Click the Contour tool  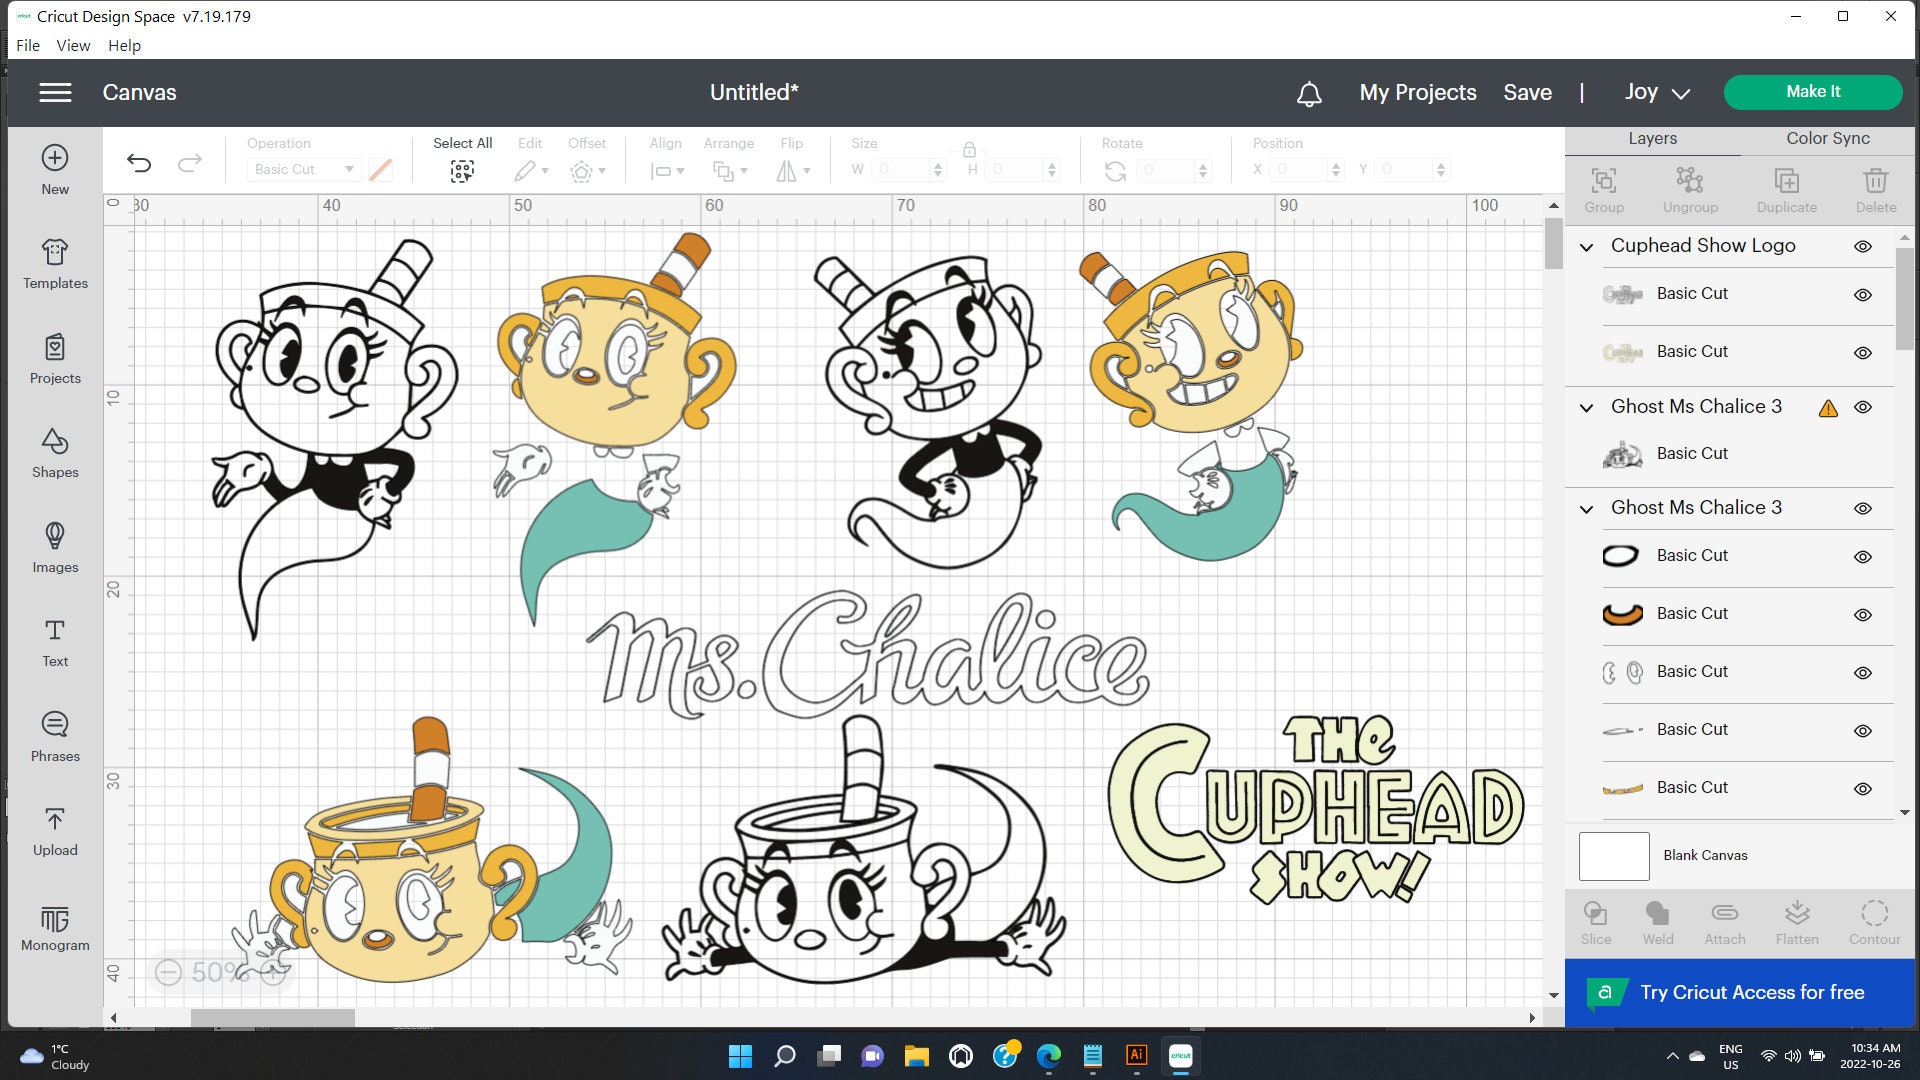coord(1875,922)
